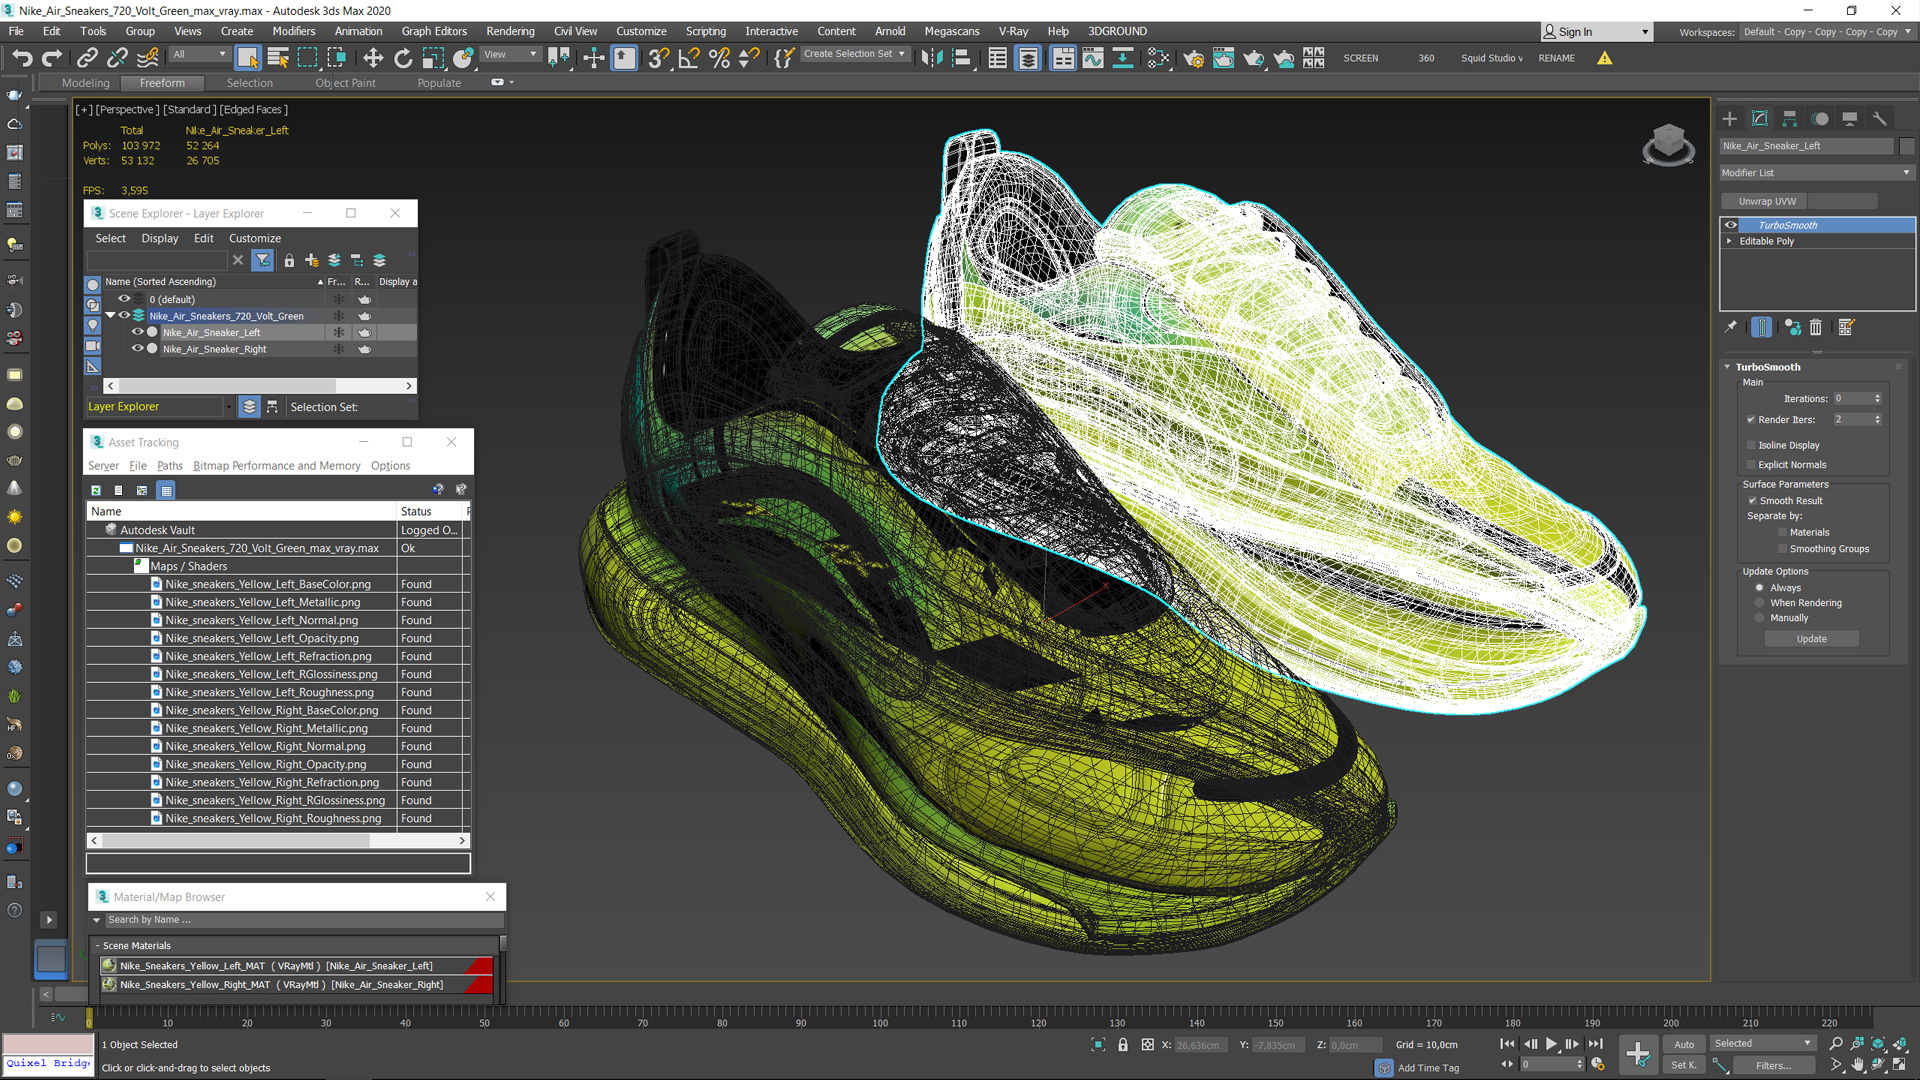Click Remove modifier trash icon

pos(1816,327)
